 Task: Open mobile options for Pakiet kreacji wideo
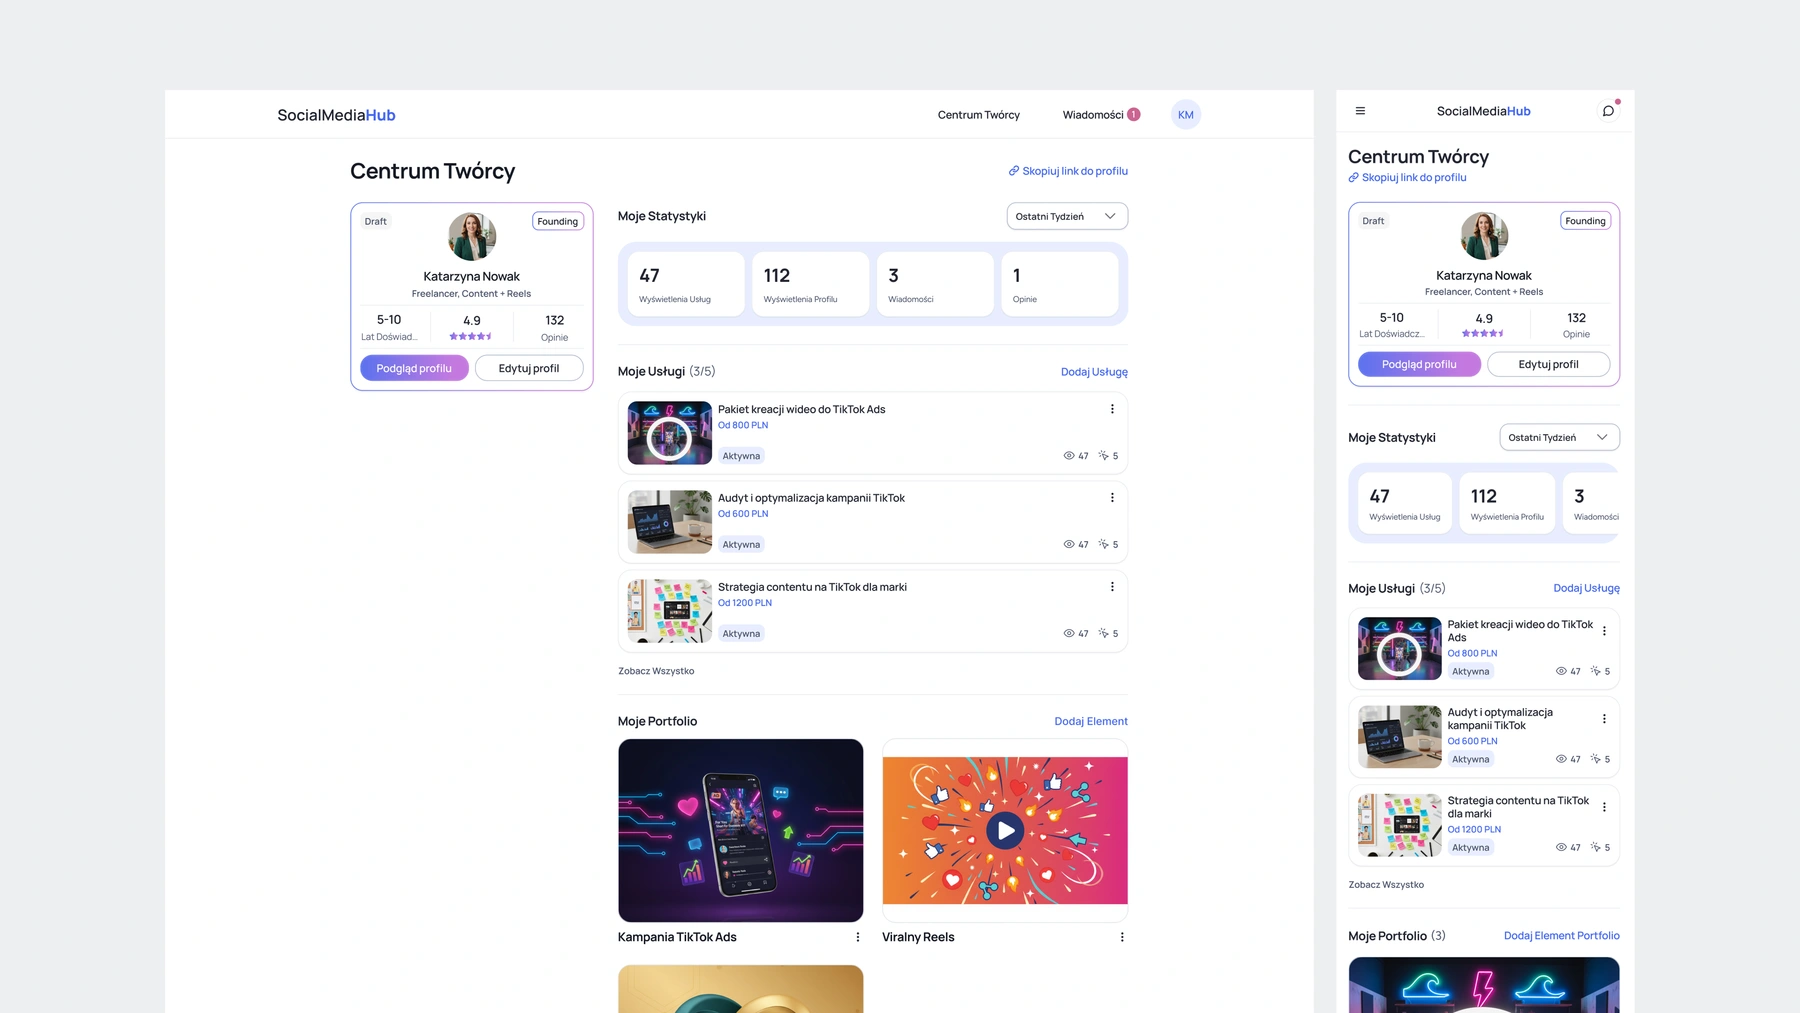click(1604, 631)
